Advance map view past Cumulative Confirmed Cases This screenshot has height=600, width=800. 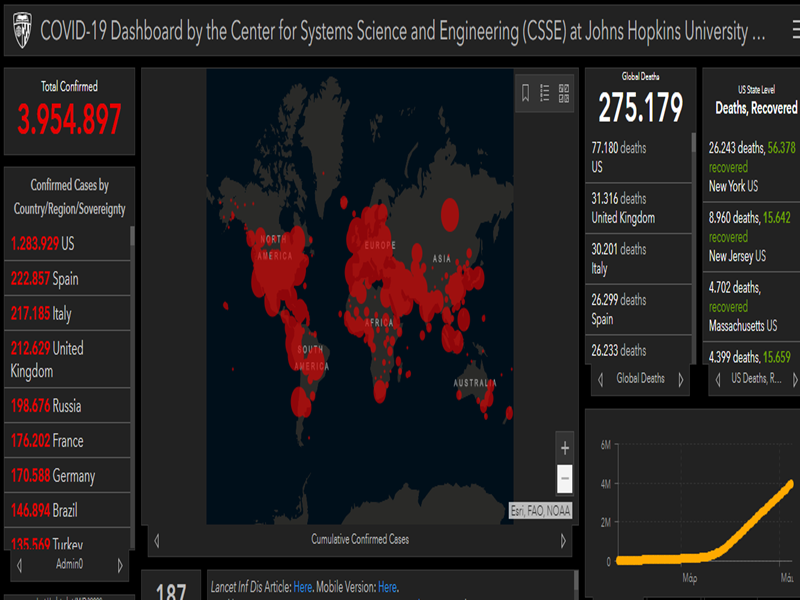(564, 540)
